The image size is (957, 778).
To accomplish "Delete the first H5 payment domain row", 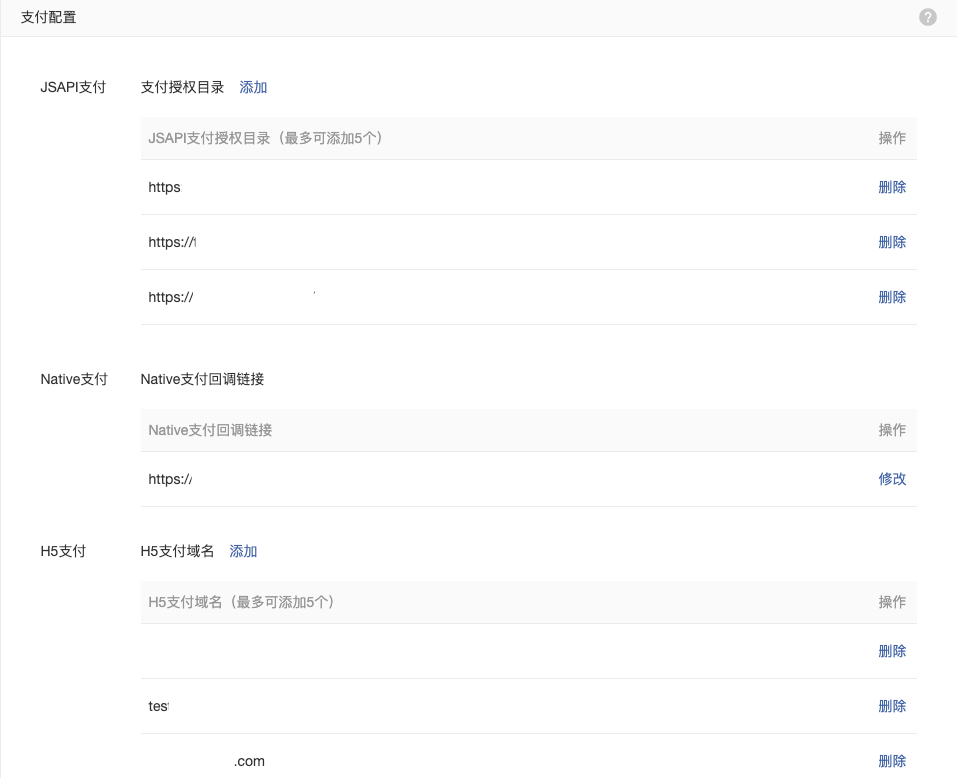I will tap(891, 651).
